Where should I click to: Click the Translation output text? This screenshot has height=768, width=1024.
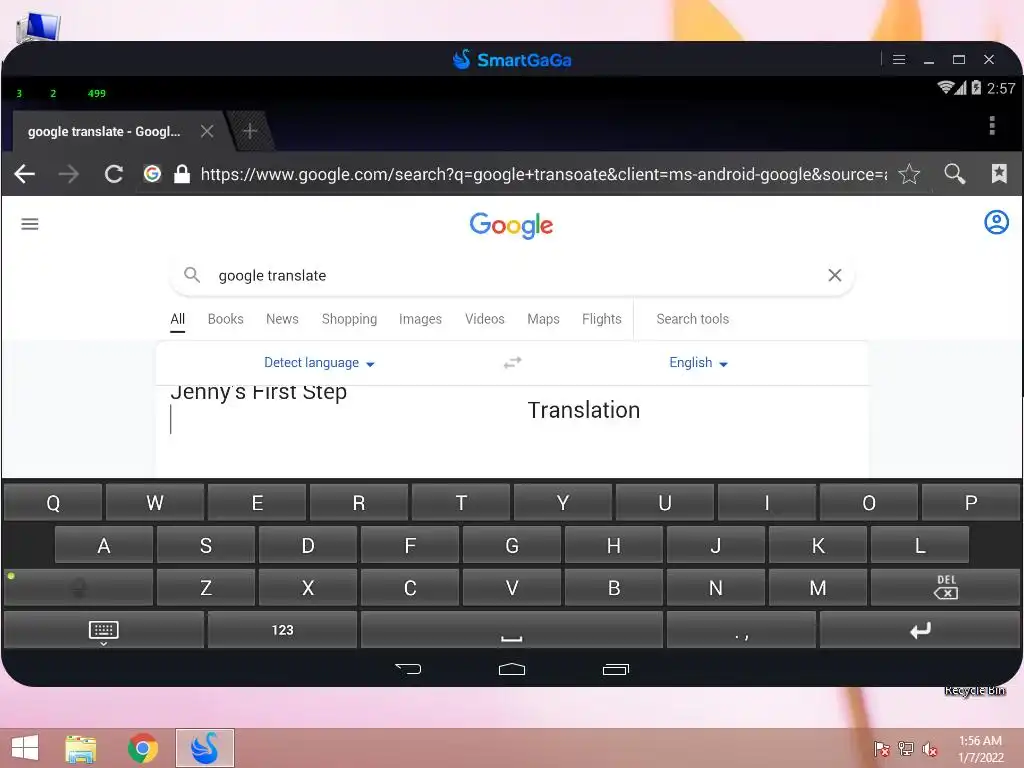(584, 410)
